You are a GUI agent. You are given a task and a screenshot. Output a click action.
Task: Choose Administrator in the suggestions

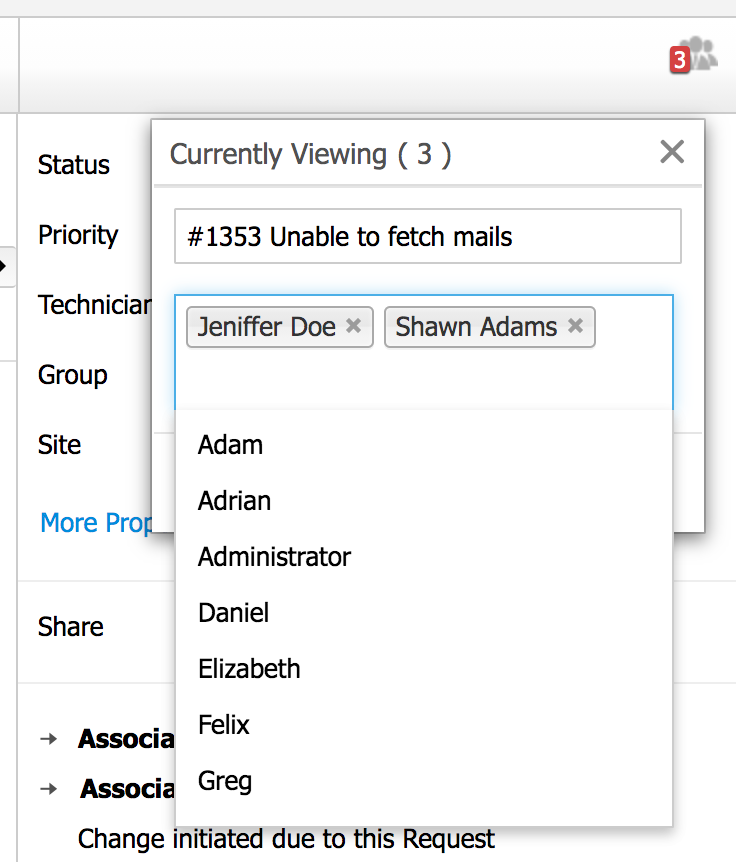coord(275,557)
